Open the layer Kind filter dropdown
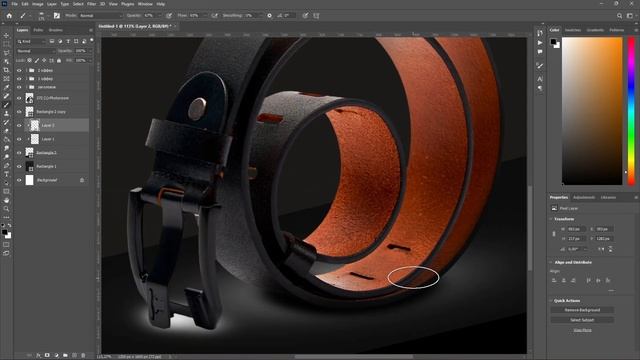The height and width of the screenshot is (360, 640). [x=32, y=41]
